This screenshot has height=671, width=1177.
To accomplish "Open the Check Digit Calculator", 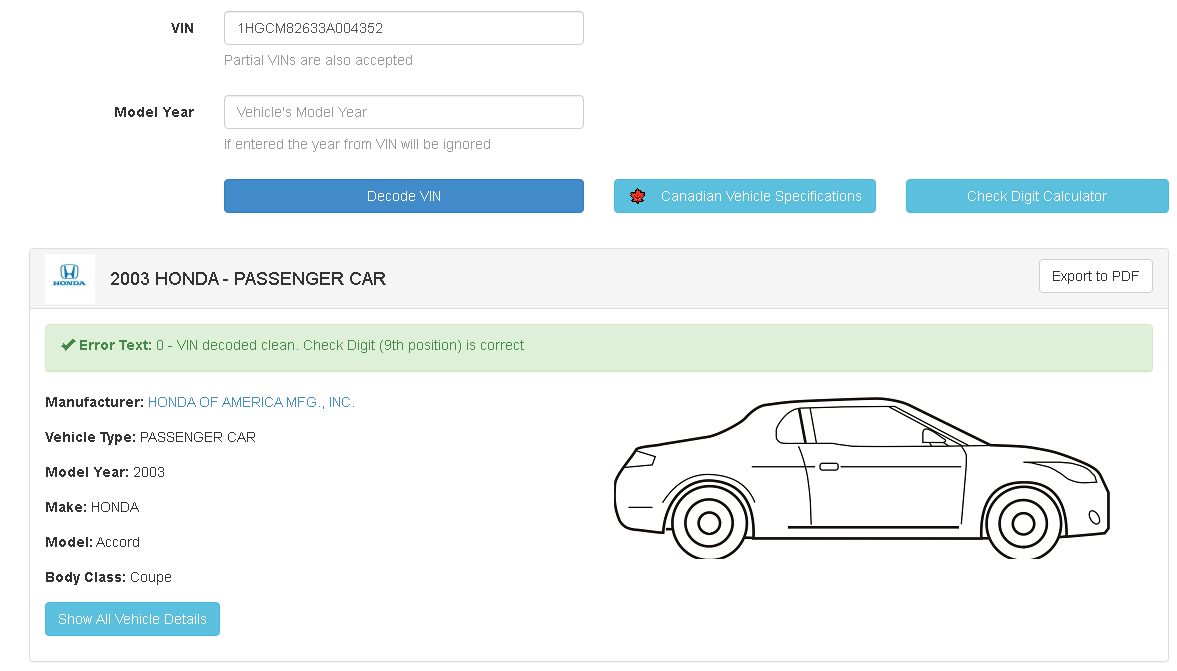I will tap(1036, 196).
